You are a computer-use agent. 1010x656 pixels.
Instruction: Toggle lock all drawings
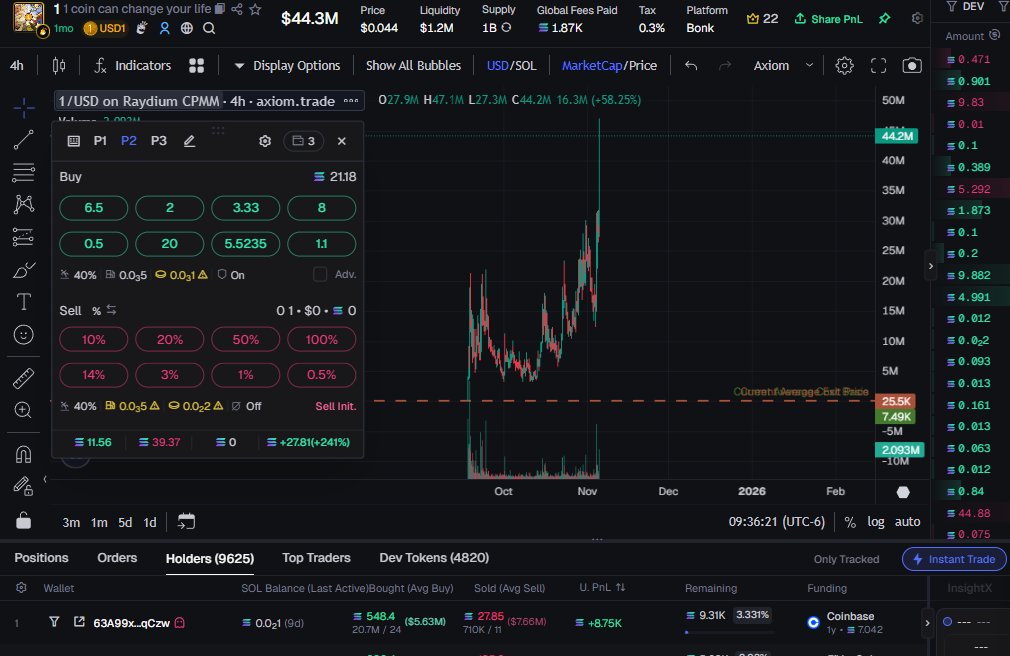[24, 520]
